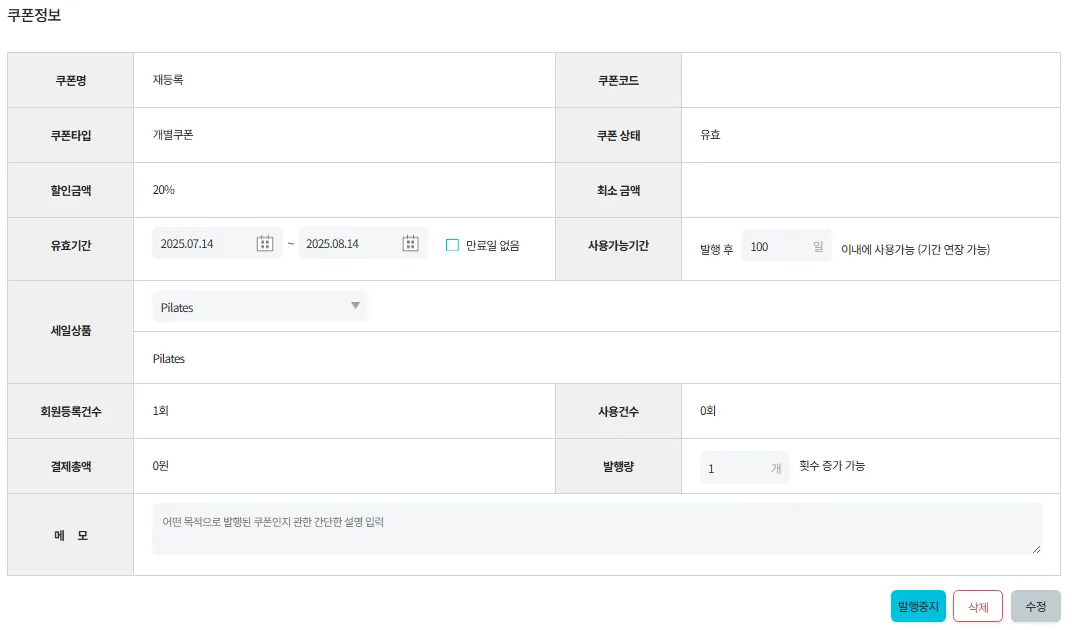This screenshot has height=630, width=1081.
Task: Enable the 만료일 없음 checkbox
Action: coord(452,245)
